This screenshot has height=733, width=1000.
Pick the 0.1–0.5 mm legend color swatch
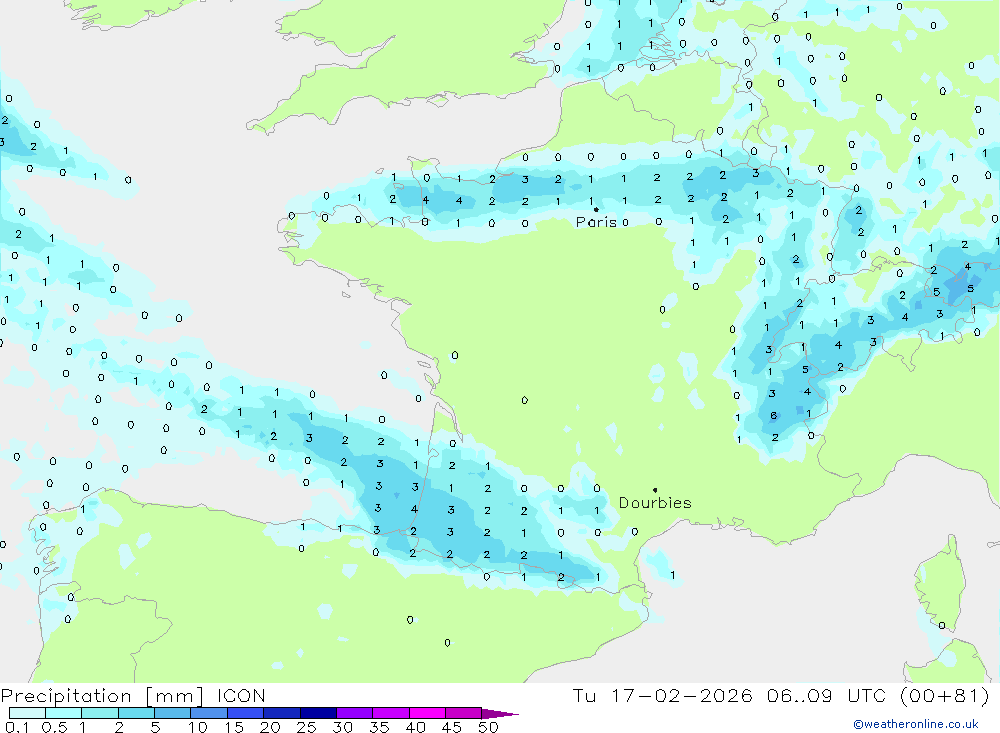pyautogui.click(x=27, y=713)
